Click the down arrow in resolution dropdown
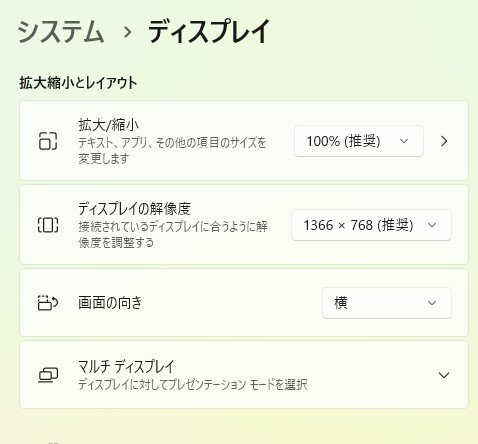This screenshot has height=444, width=478. 432,225
